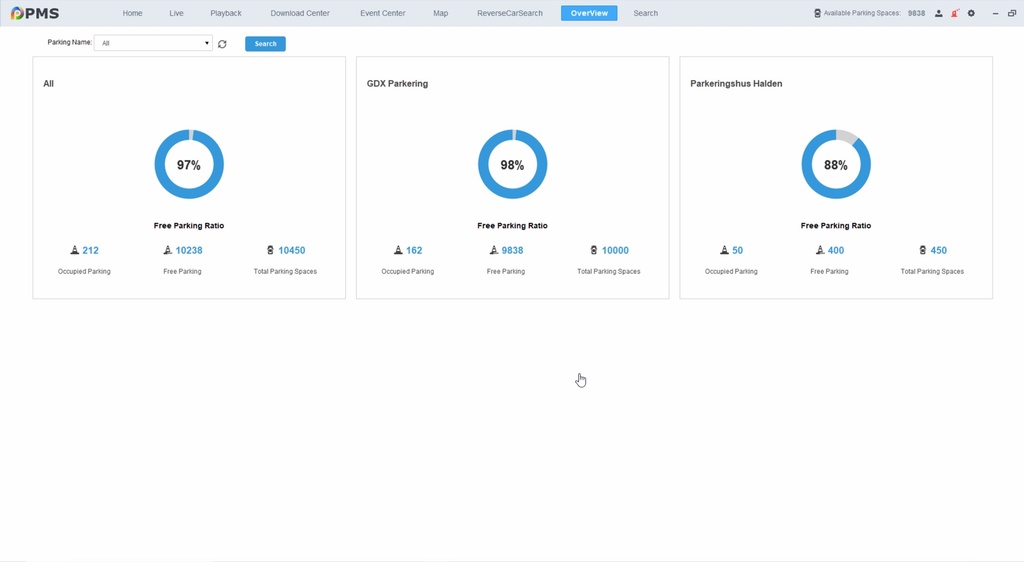1024x562 pixels.
Task: Open the user account icon
Action: tap(938, 13)
